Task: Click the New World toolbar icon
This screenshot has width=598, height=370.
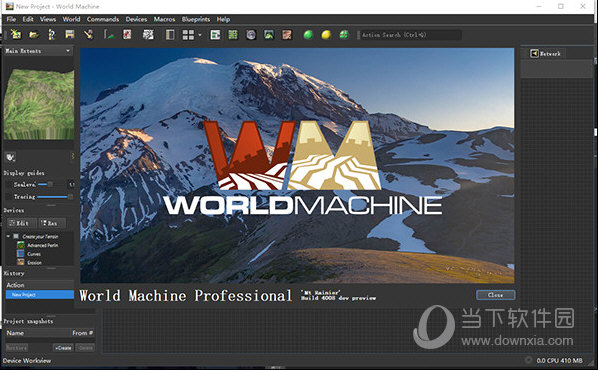Action: pyautogui.click(x=16, y=35)
